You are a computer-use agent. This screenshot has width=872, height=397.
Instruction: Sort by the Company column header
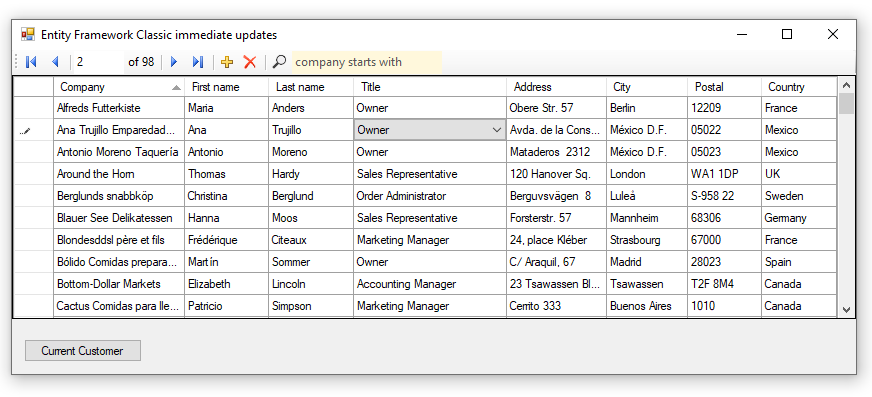119,87
